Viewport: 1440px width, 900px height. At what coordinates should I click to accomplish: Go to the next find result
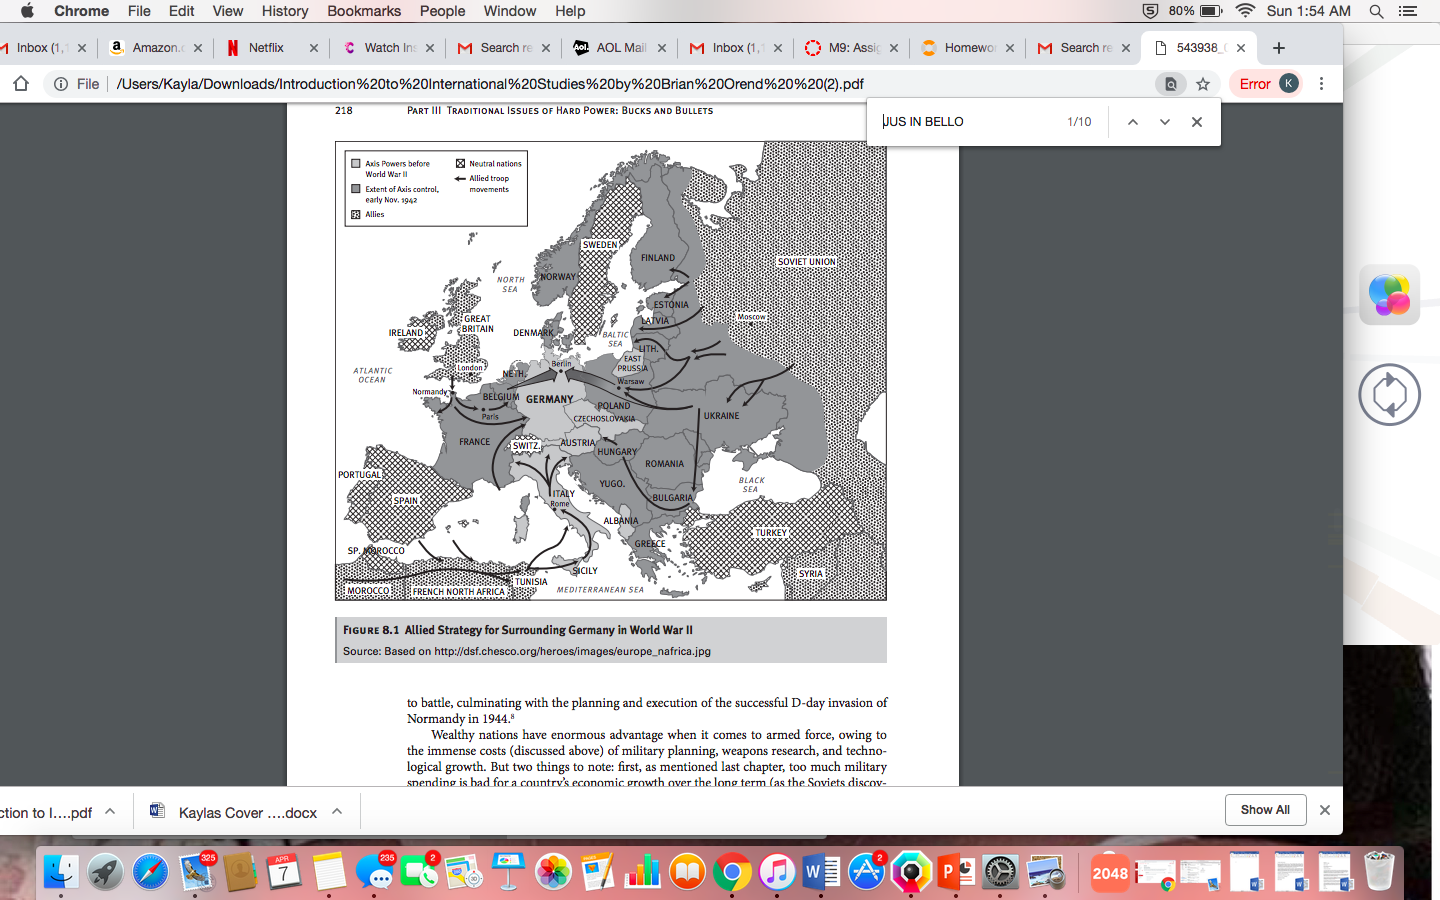[x=1164, y=122]
